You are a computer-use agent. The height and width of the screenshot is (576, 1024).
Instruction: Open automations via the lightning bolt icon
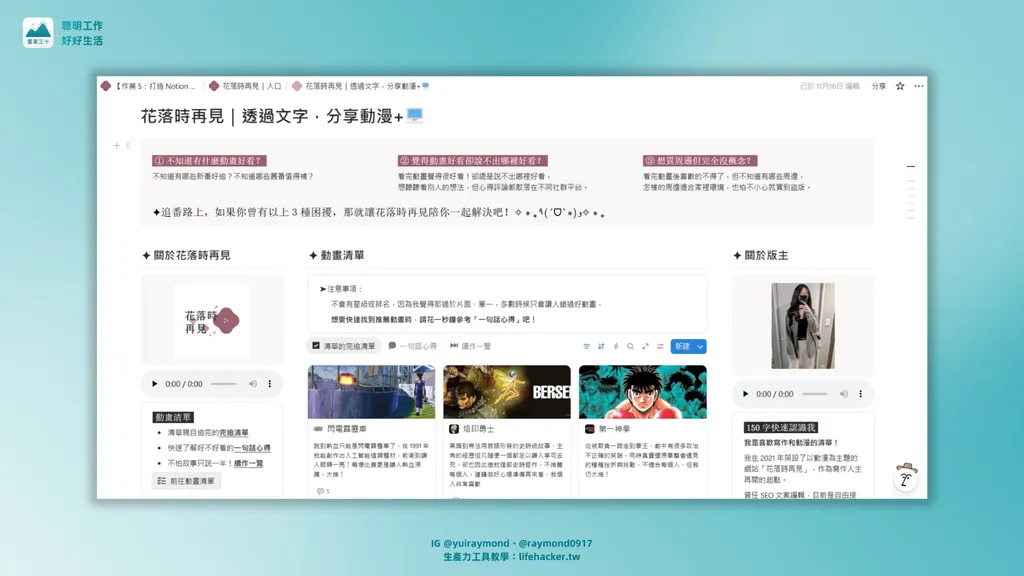click(616, 347)
